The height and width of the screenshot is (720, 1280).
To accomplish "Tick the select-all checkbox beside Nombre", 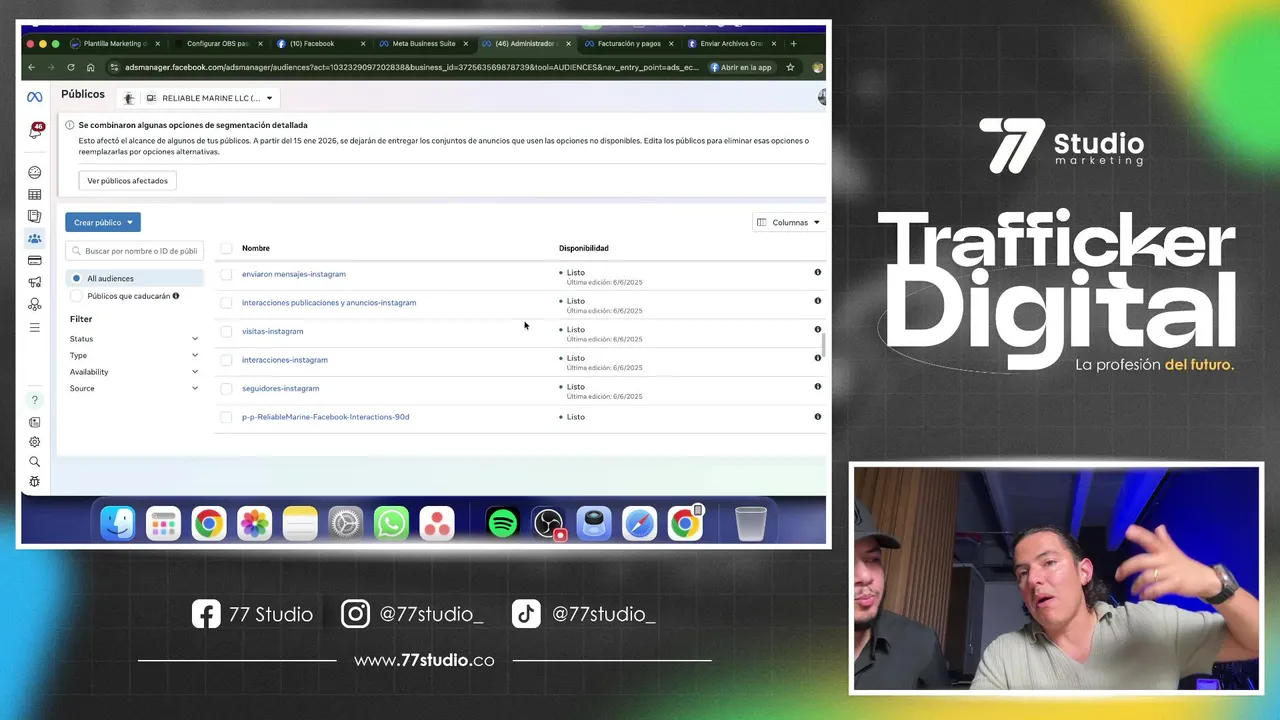I will coord(226,248).
